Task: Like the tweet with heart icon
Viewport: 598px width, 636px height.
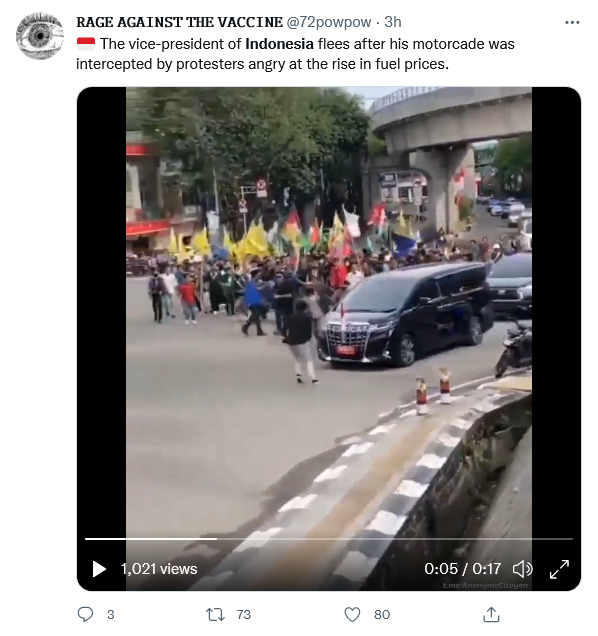Action: coord(352,615)
